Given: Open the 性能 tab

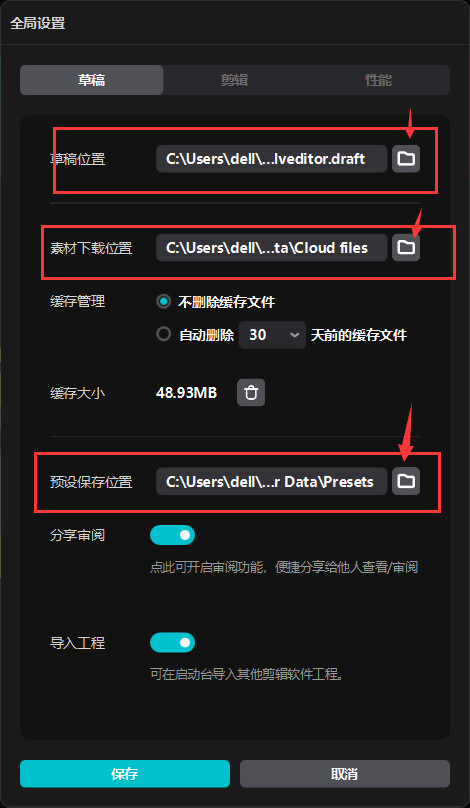Looking at the screenshot, I should tap(378, 80).
